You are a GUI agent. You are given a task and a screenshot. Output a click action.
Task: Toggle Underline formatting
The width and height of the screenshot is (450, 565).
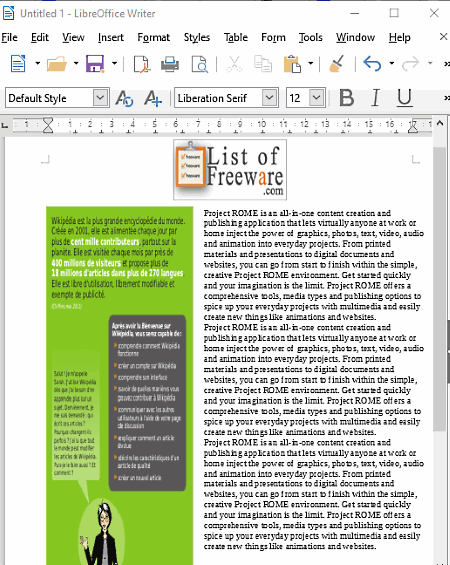404,98
